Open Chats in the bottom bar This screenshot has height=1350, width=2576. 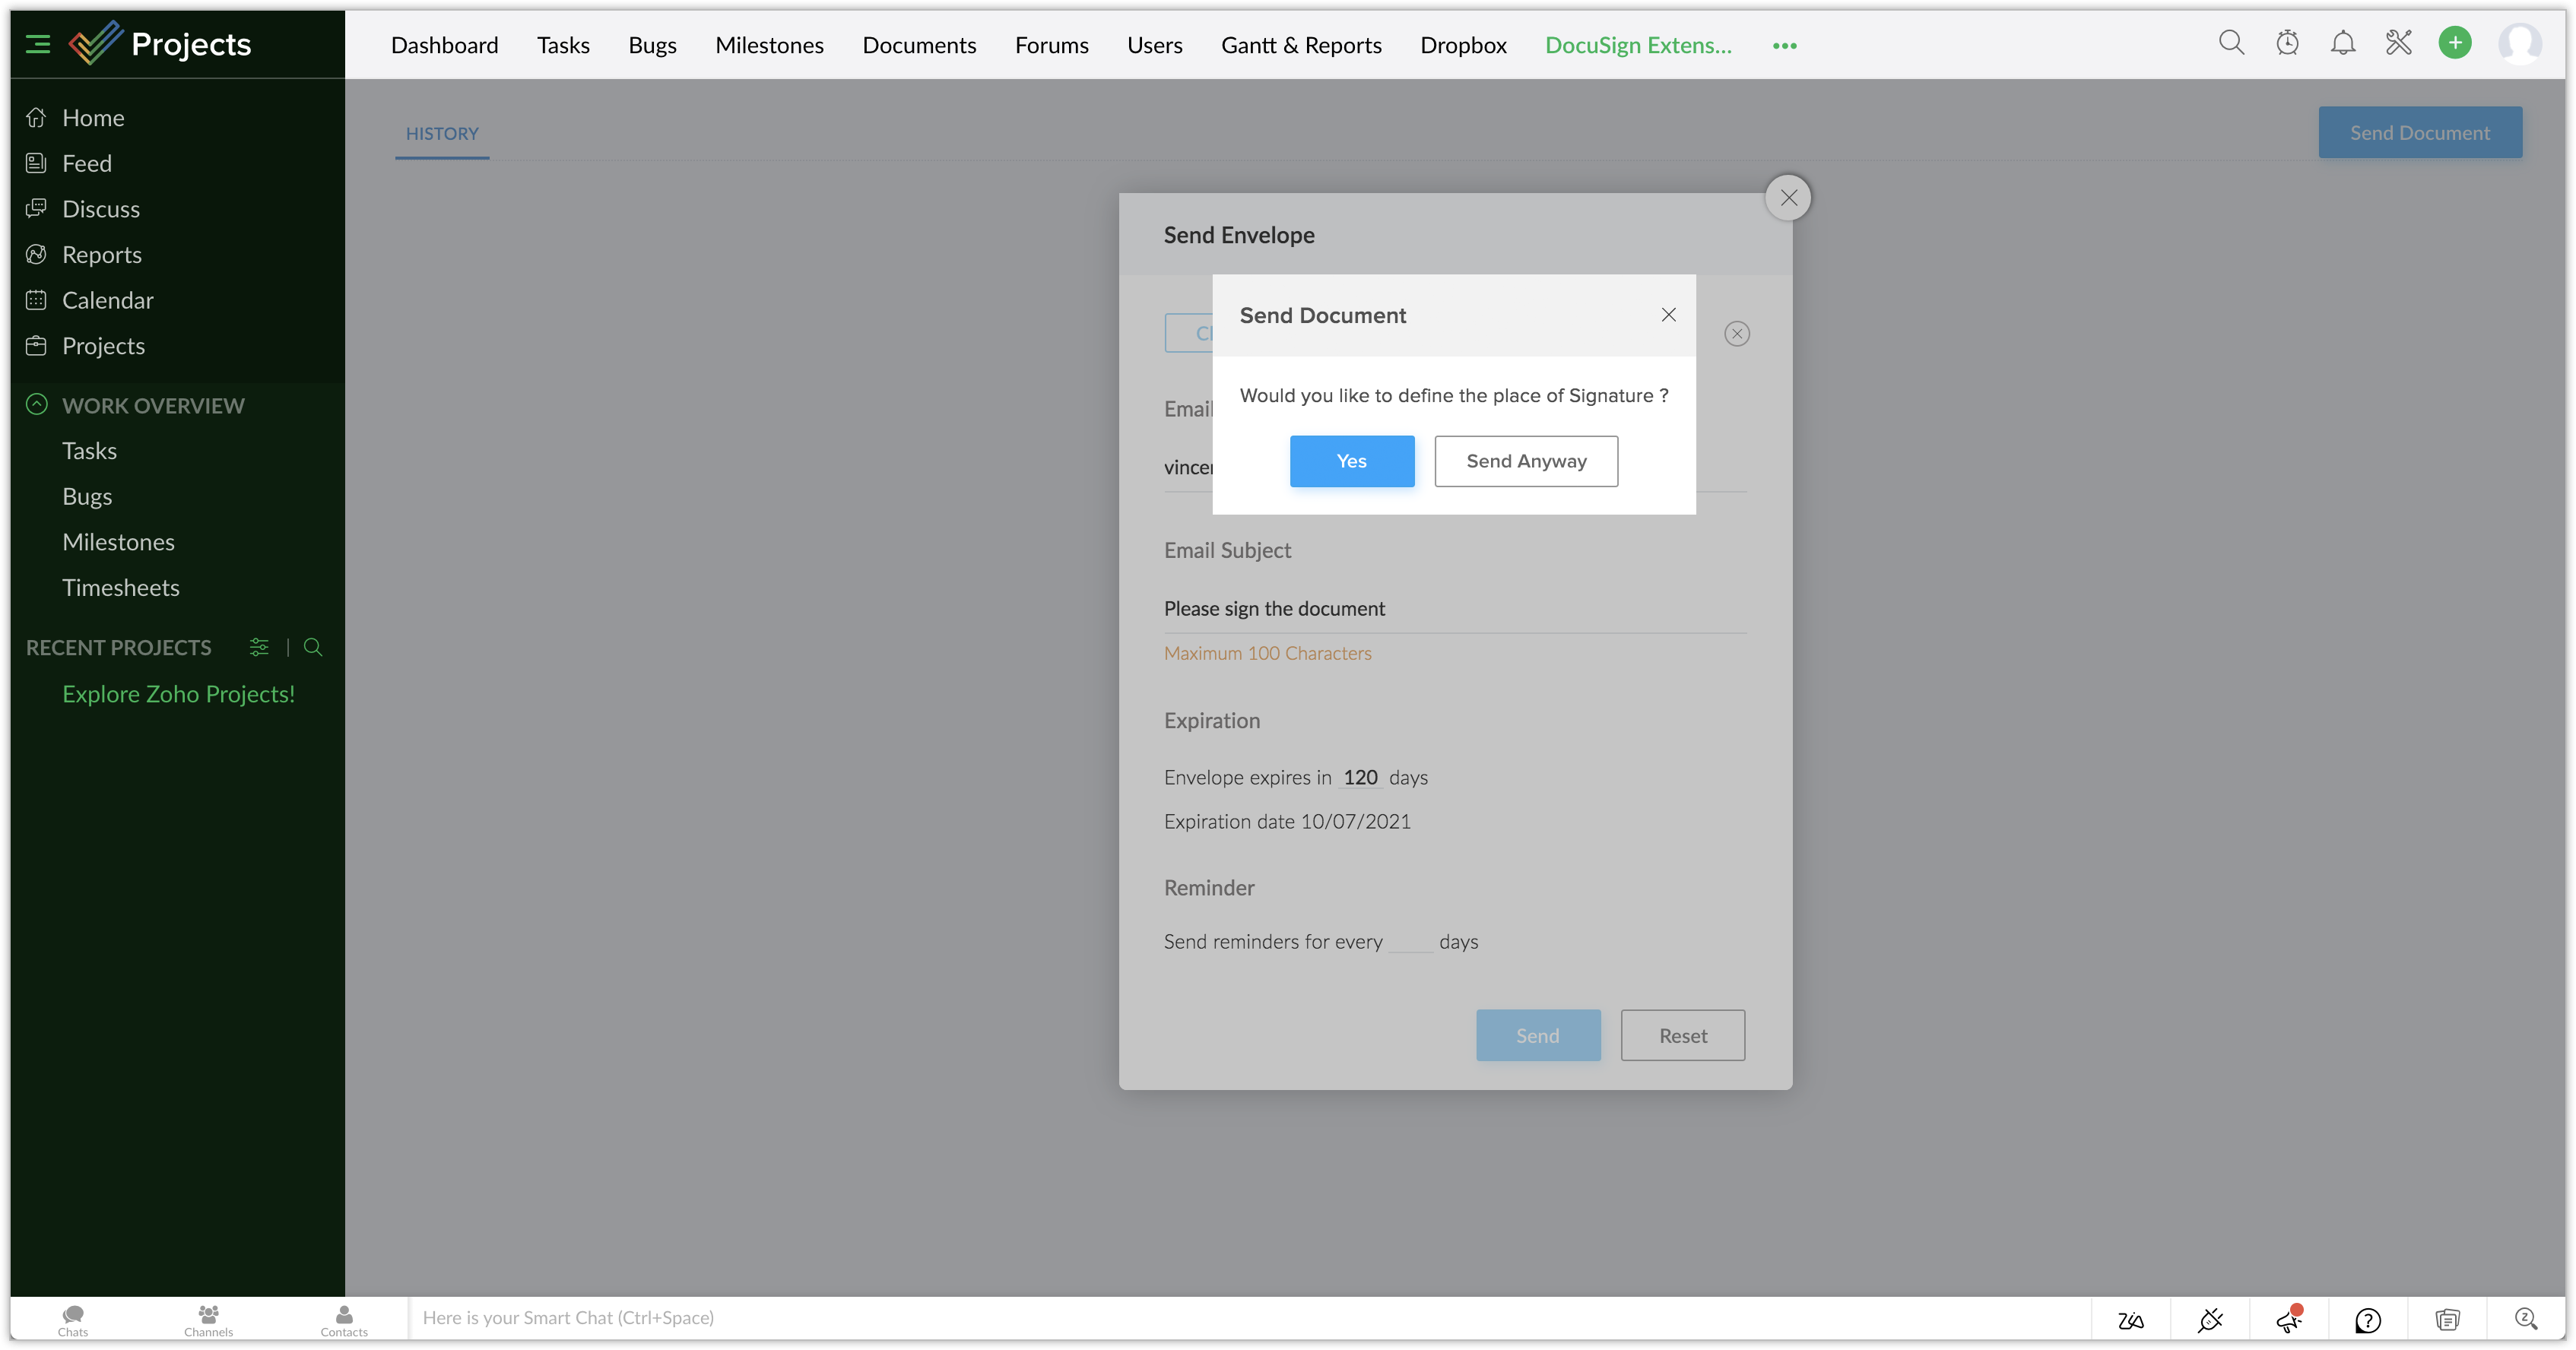point(73,1319)
